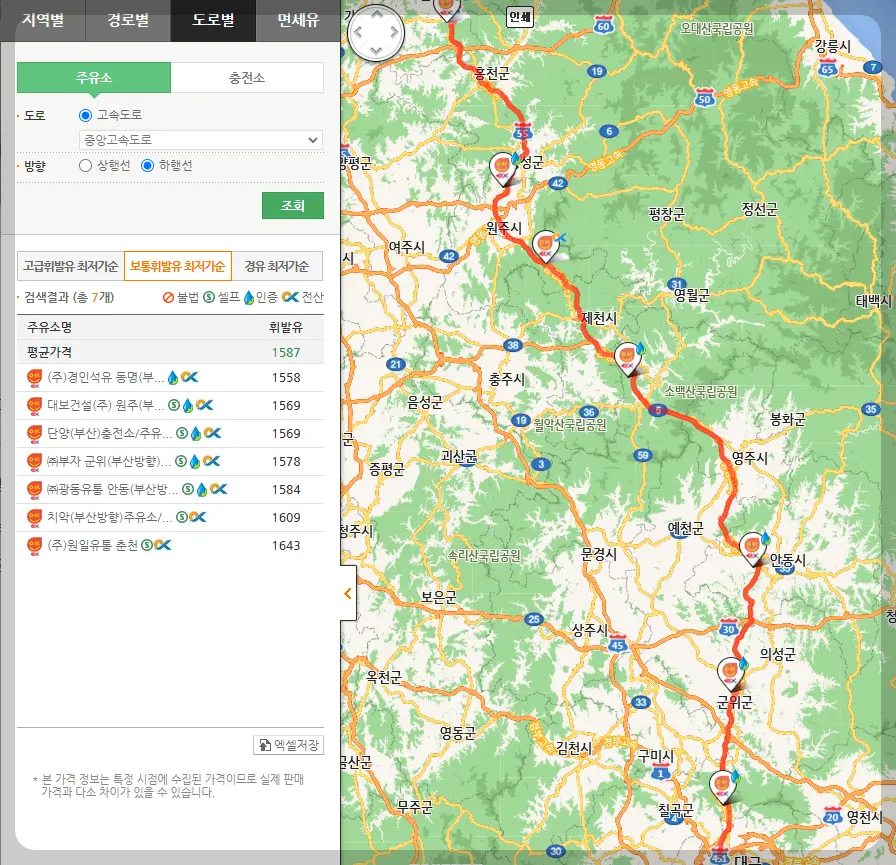Click the 셀프 legend icon
Image resolution: width=896 pixels, height=865 pixels.
click(209, 297)
